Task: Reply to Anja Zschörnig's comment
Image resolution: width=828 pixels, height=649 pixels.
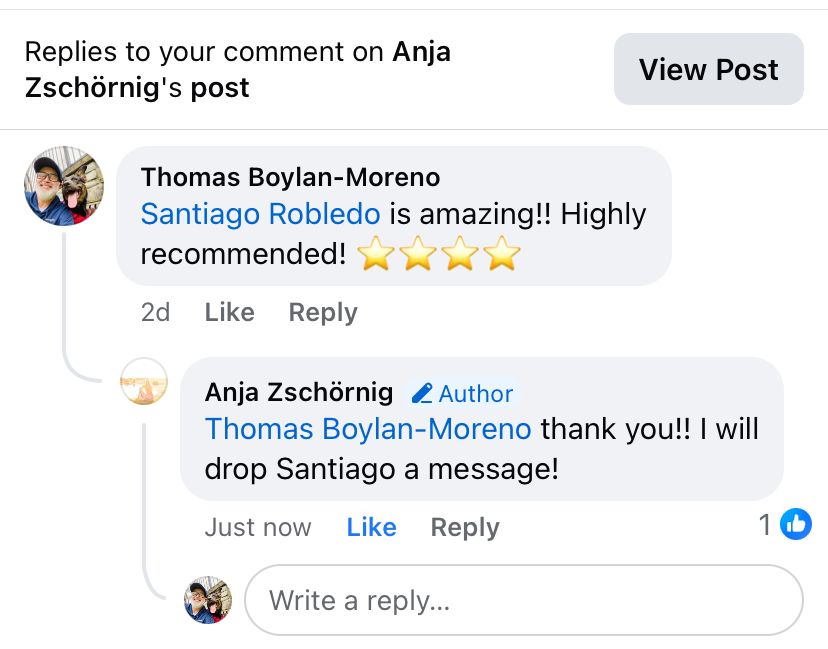Action: pyautogui.click(x=465, y=527)
